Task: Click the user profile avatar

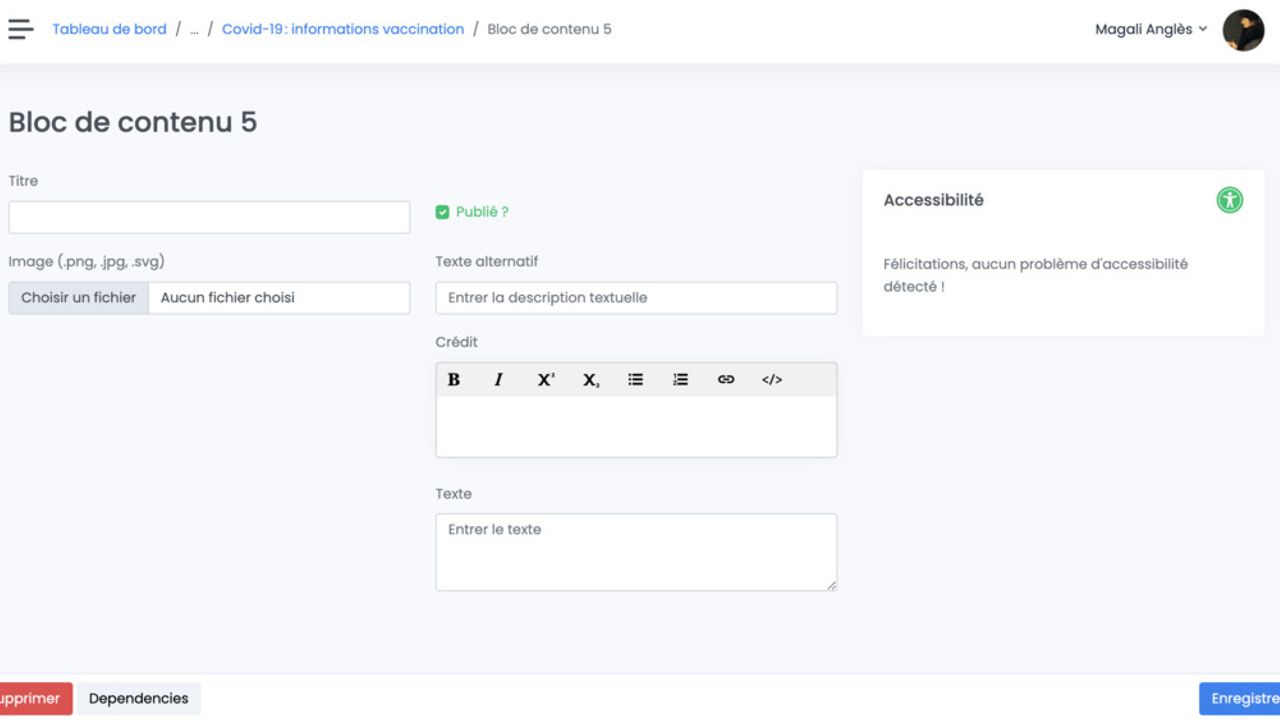Action: click(x=1243, y=30)
